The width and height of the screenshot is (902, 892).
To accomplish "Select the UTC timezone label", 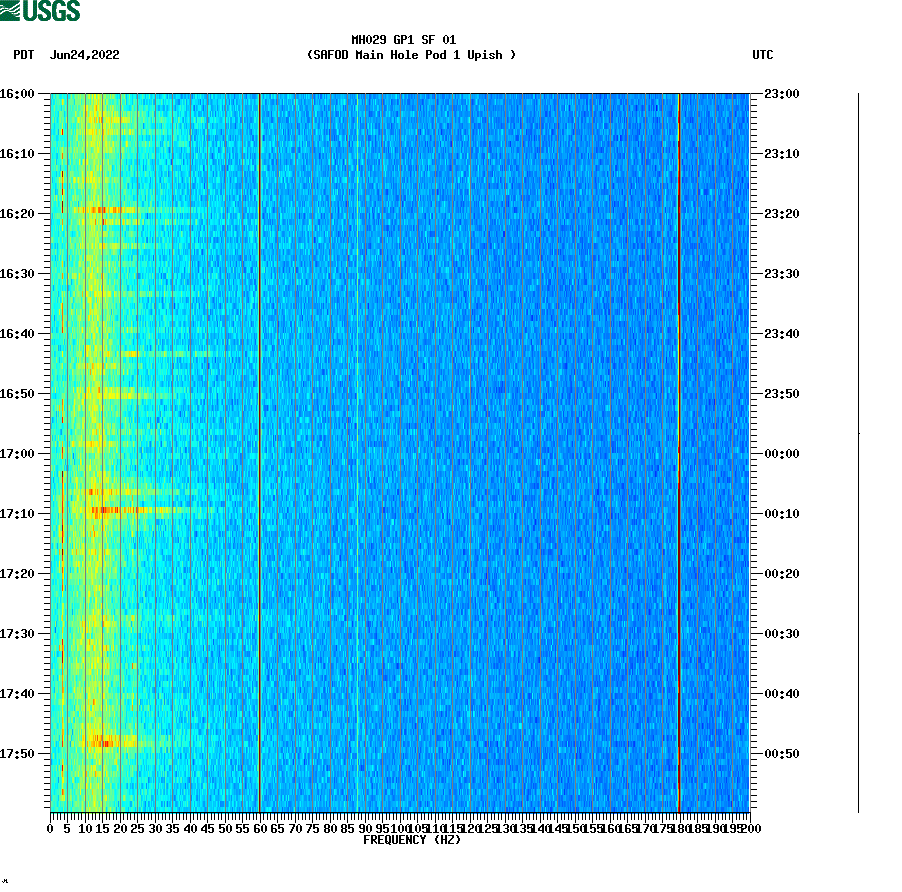I will pyautogui.click(x=765, y=56).
